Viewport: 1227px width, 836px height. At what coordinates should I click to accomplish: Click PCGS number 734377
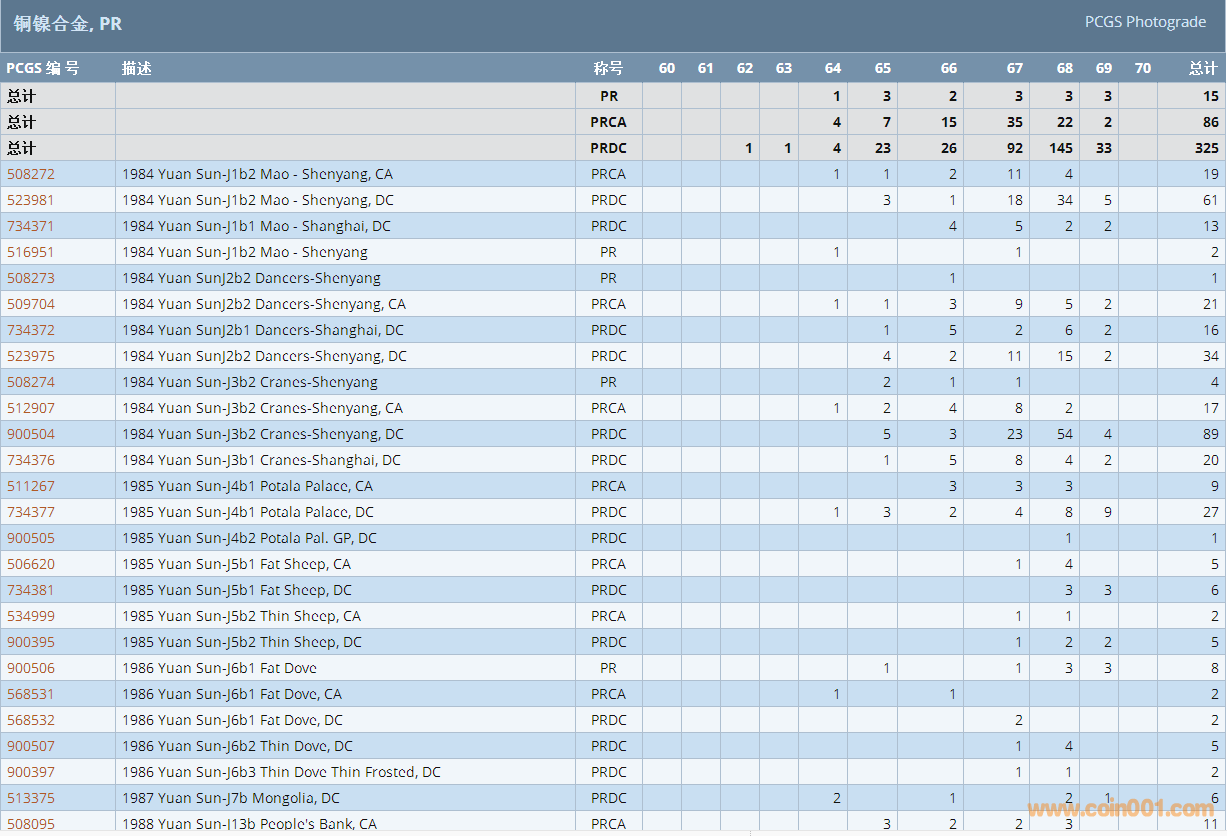coord(31,512)
